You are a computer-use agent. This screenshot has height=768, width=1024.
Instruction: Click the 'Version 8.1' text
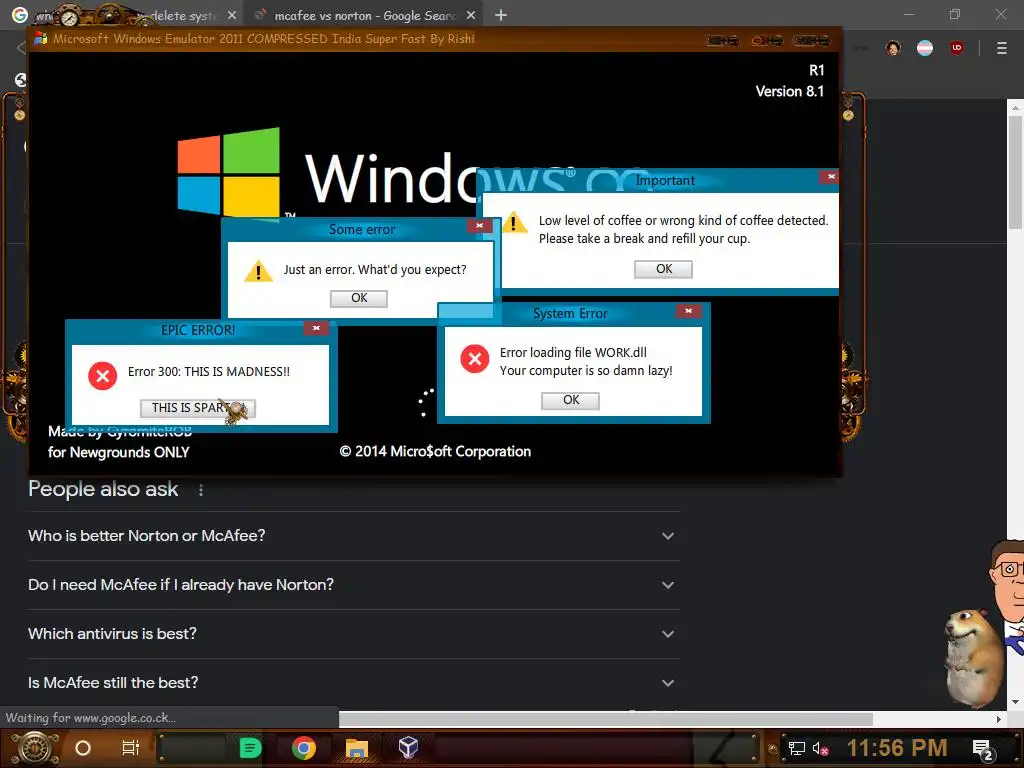[x=790, y=91]
